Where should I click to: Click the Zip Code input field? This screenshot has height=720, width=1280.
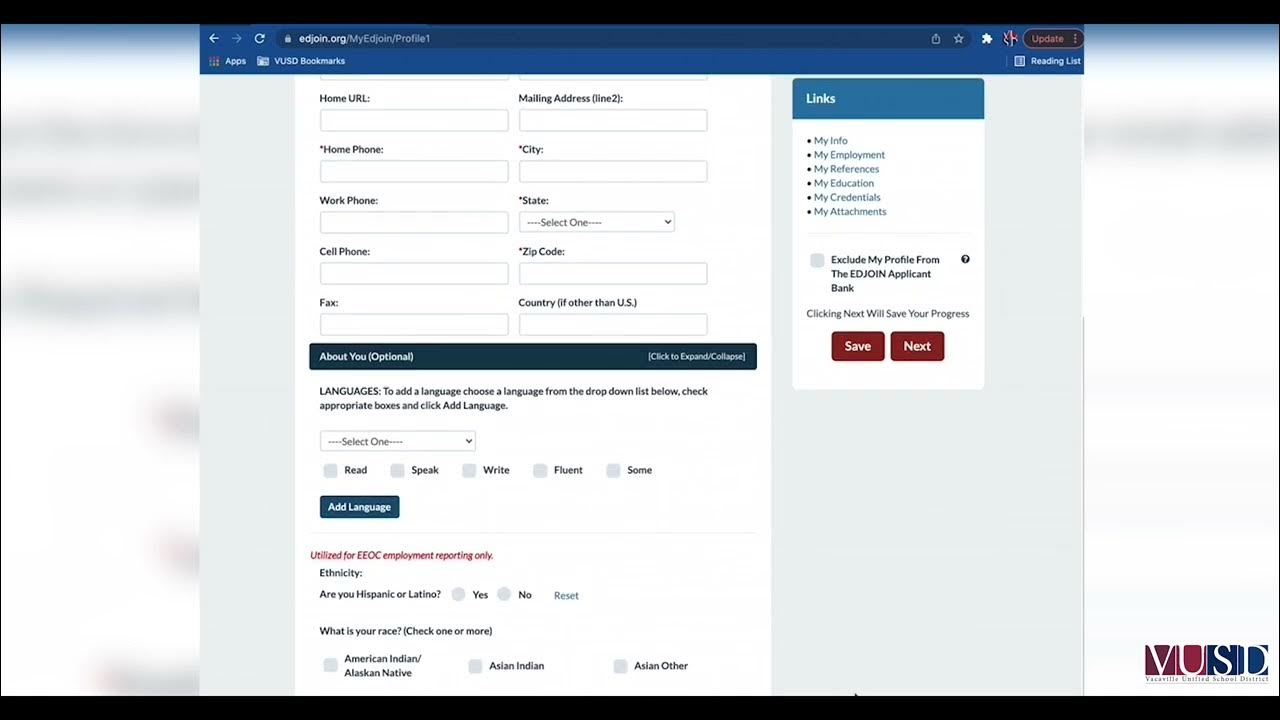pyautogui.click(x=613, y=273)
